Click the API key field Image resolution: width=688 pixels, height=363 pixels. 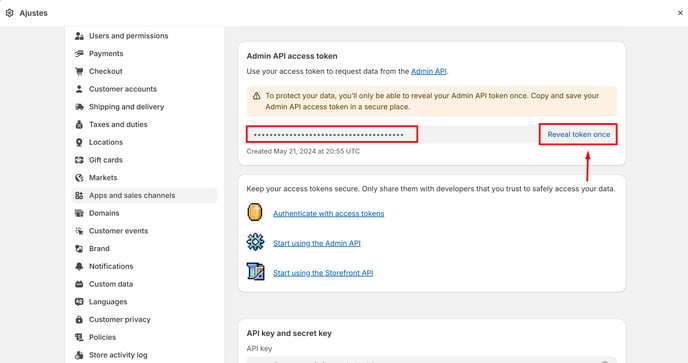pos(432,360)
